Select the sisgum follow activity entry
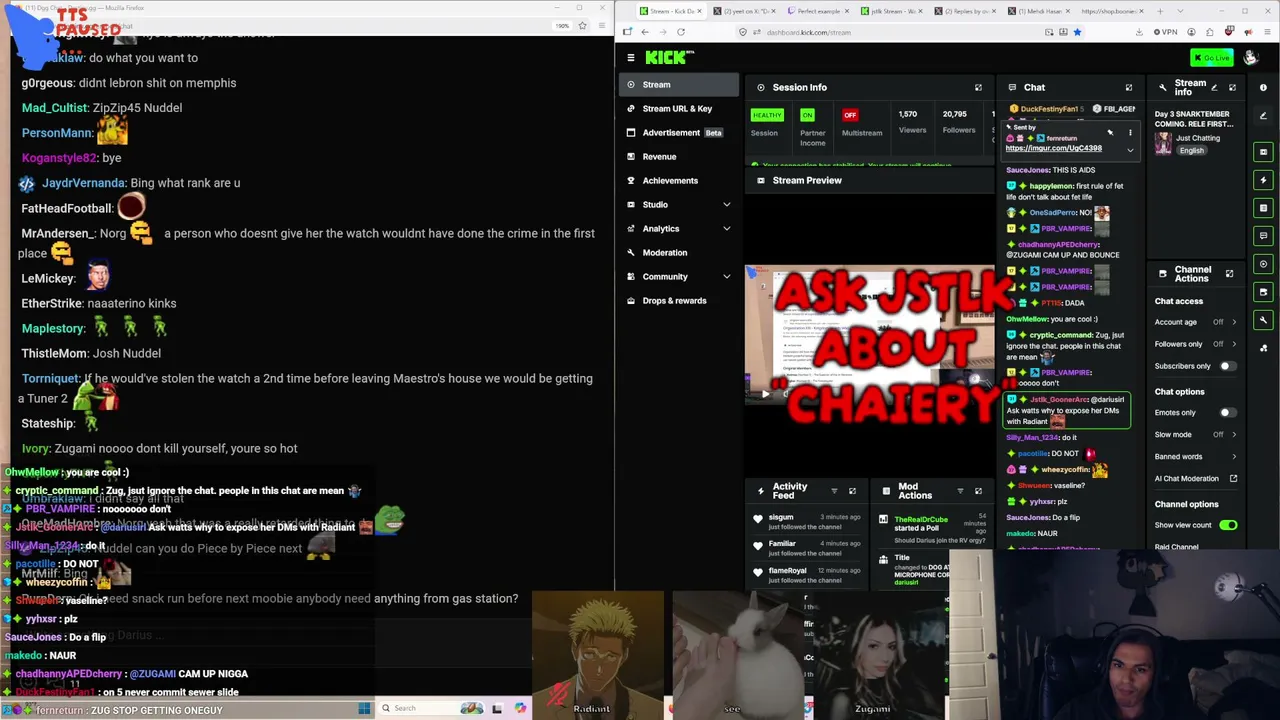The image size is (1280, 720). tap(808, 521)
